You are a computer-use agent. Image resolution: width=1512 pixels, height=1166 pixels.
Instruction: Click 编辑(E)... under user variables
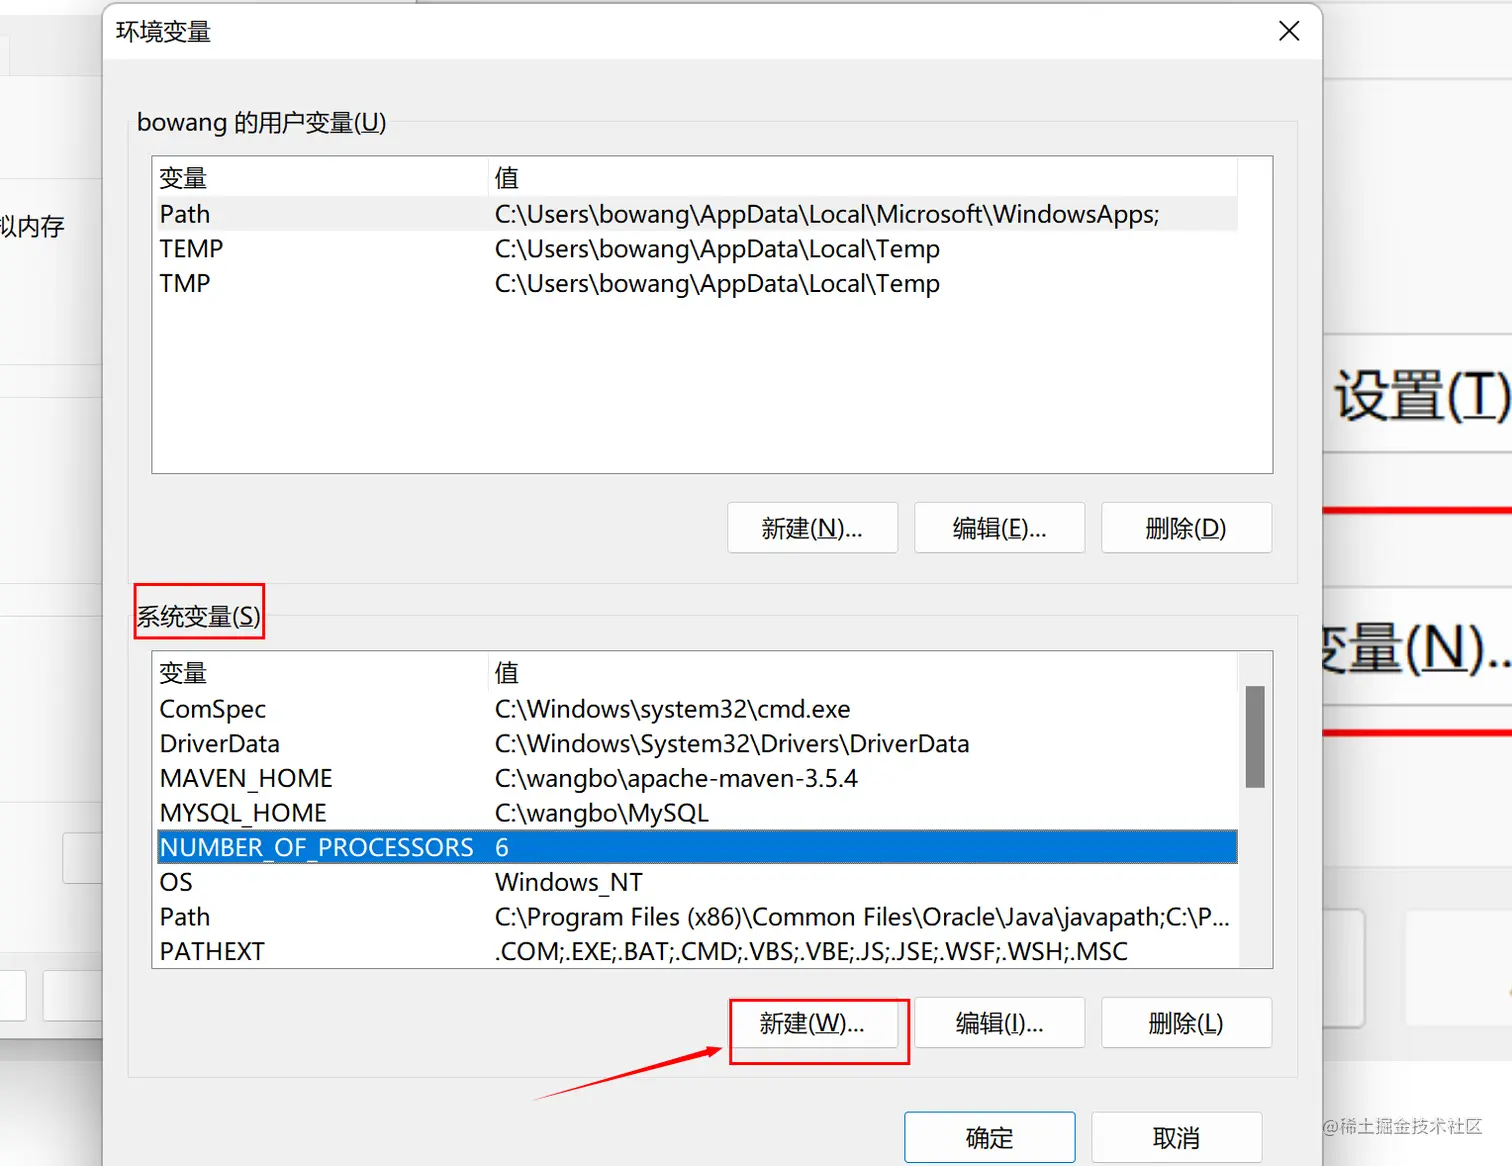pos(999,528)
